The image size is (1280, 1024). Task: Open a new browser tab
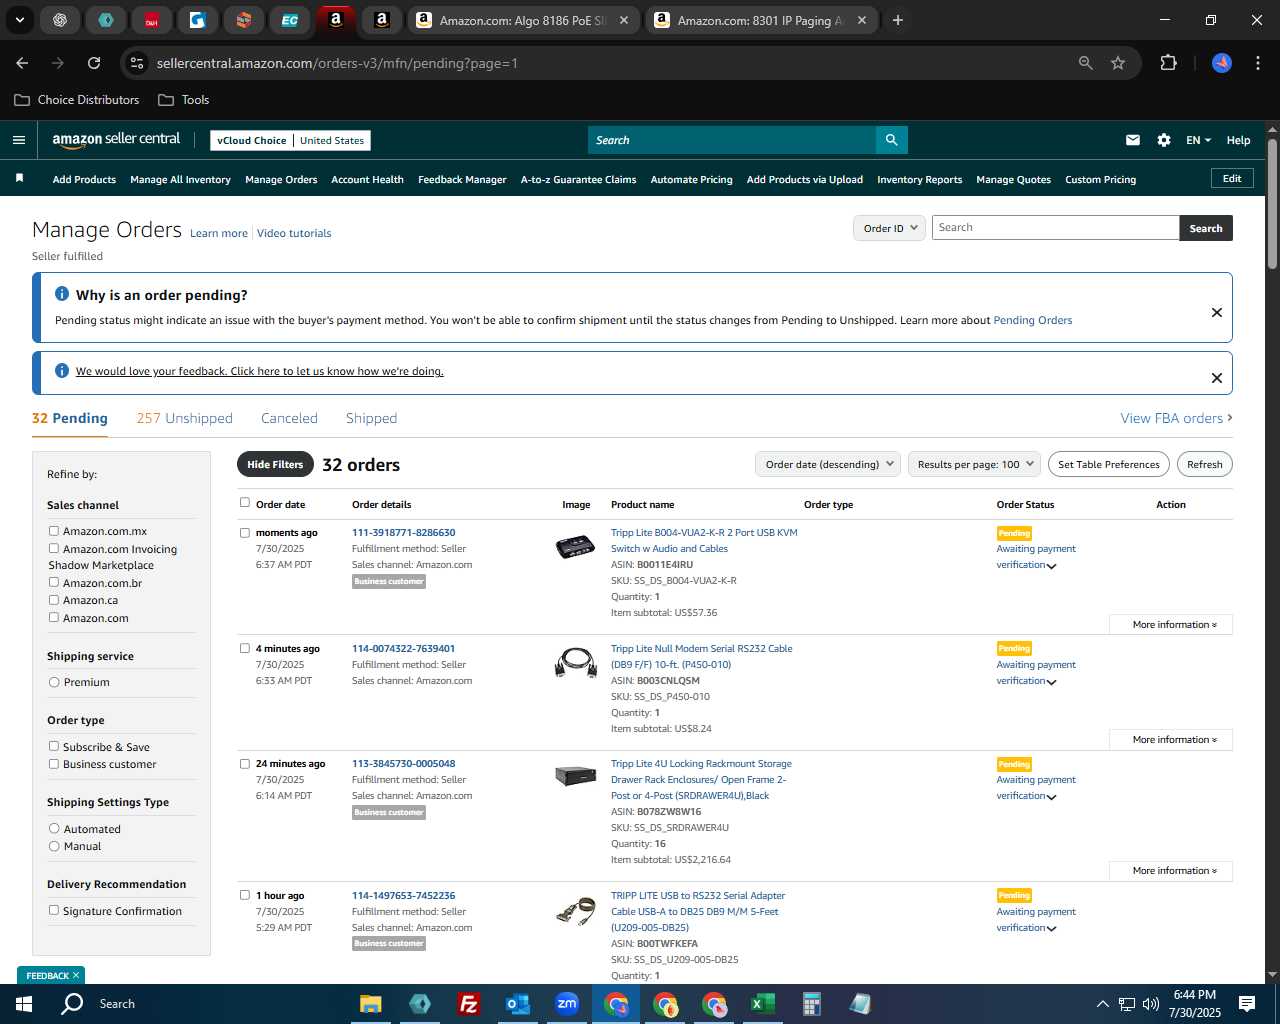pyautogui.click(x=898, y=20)
